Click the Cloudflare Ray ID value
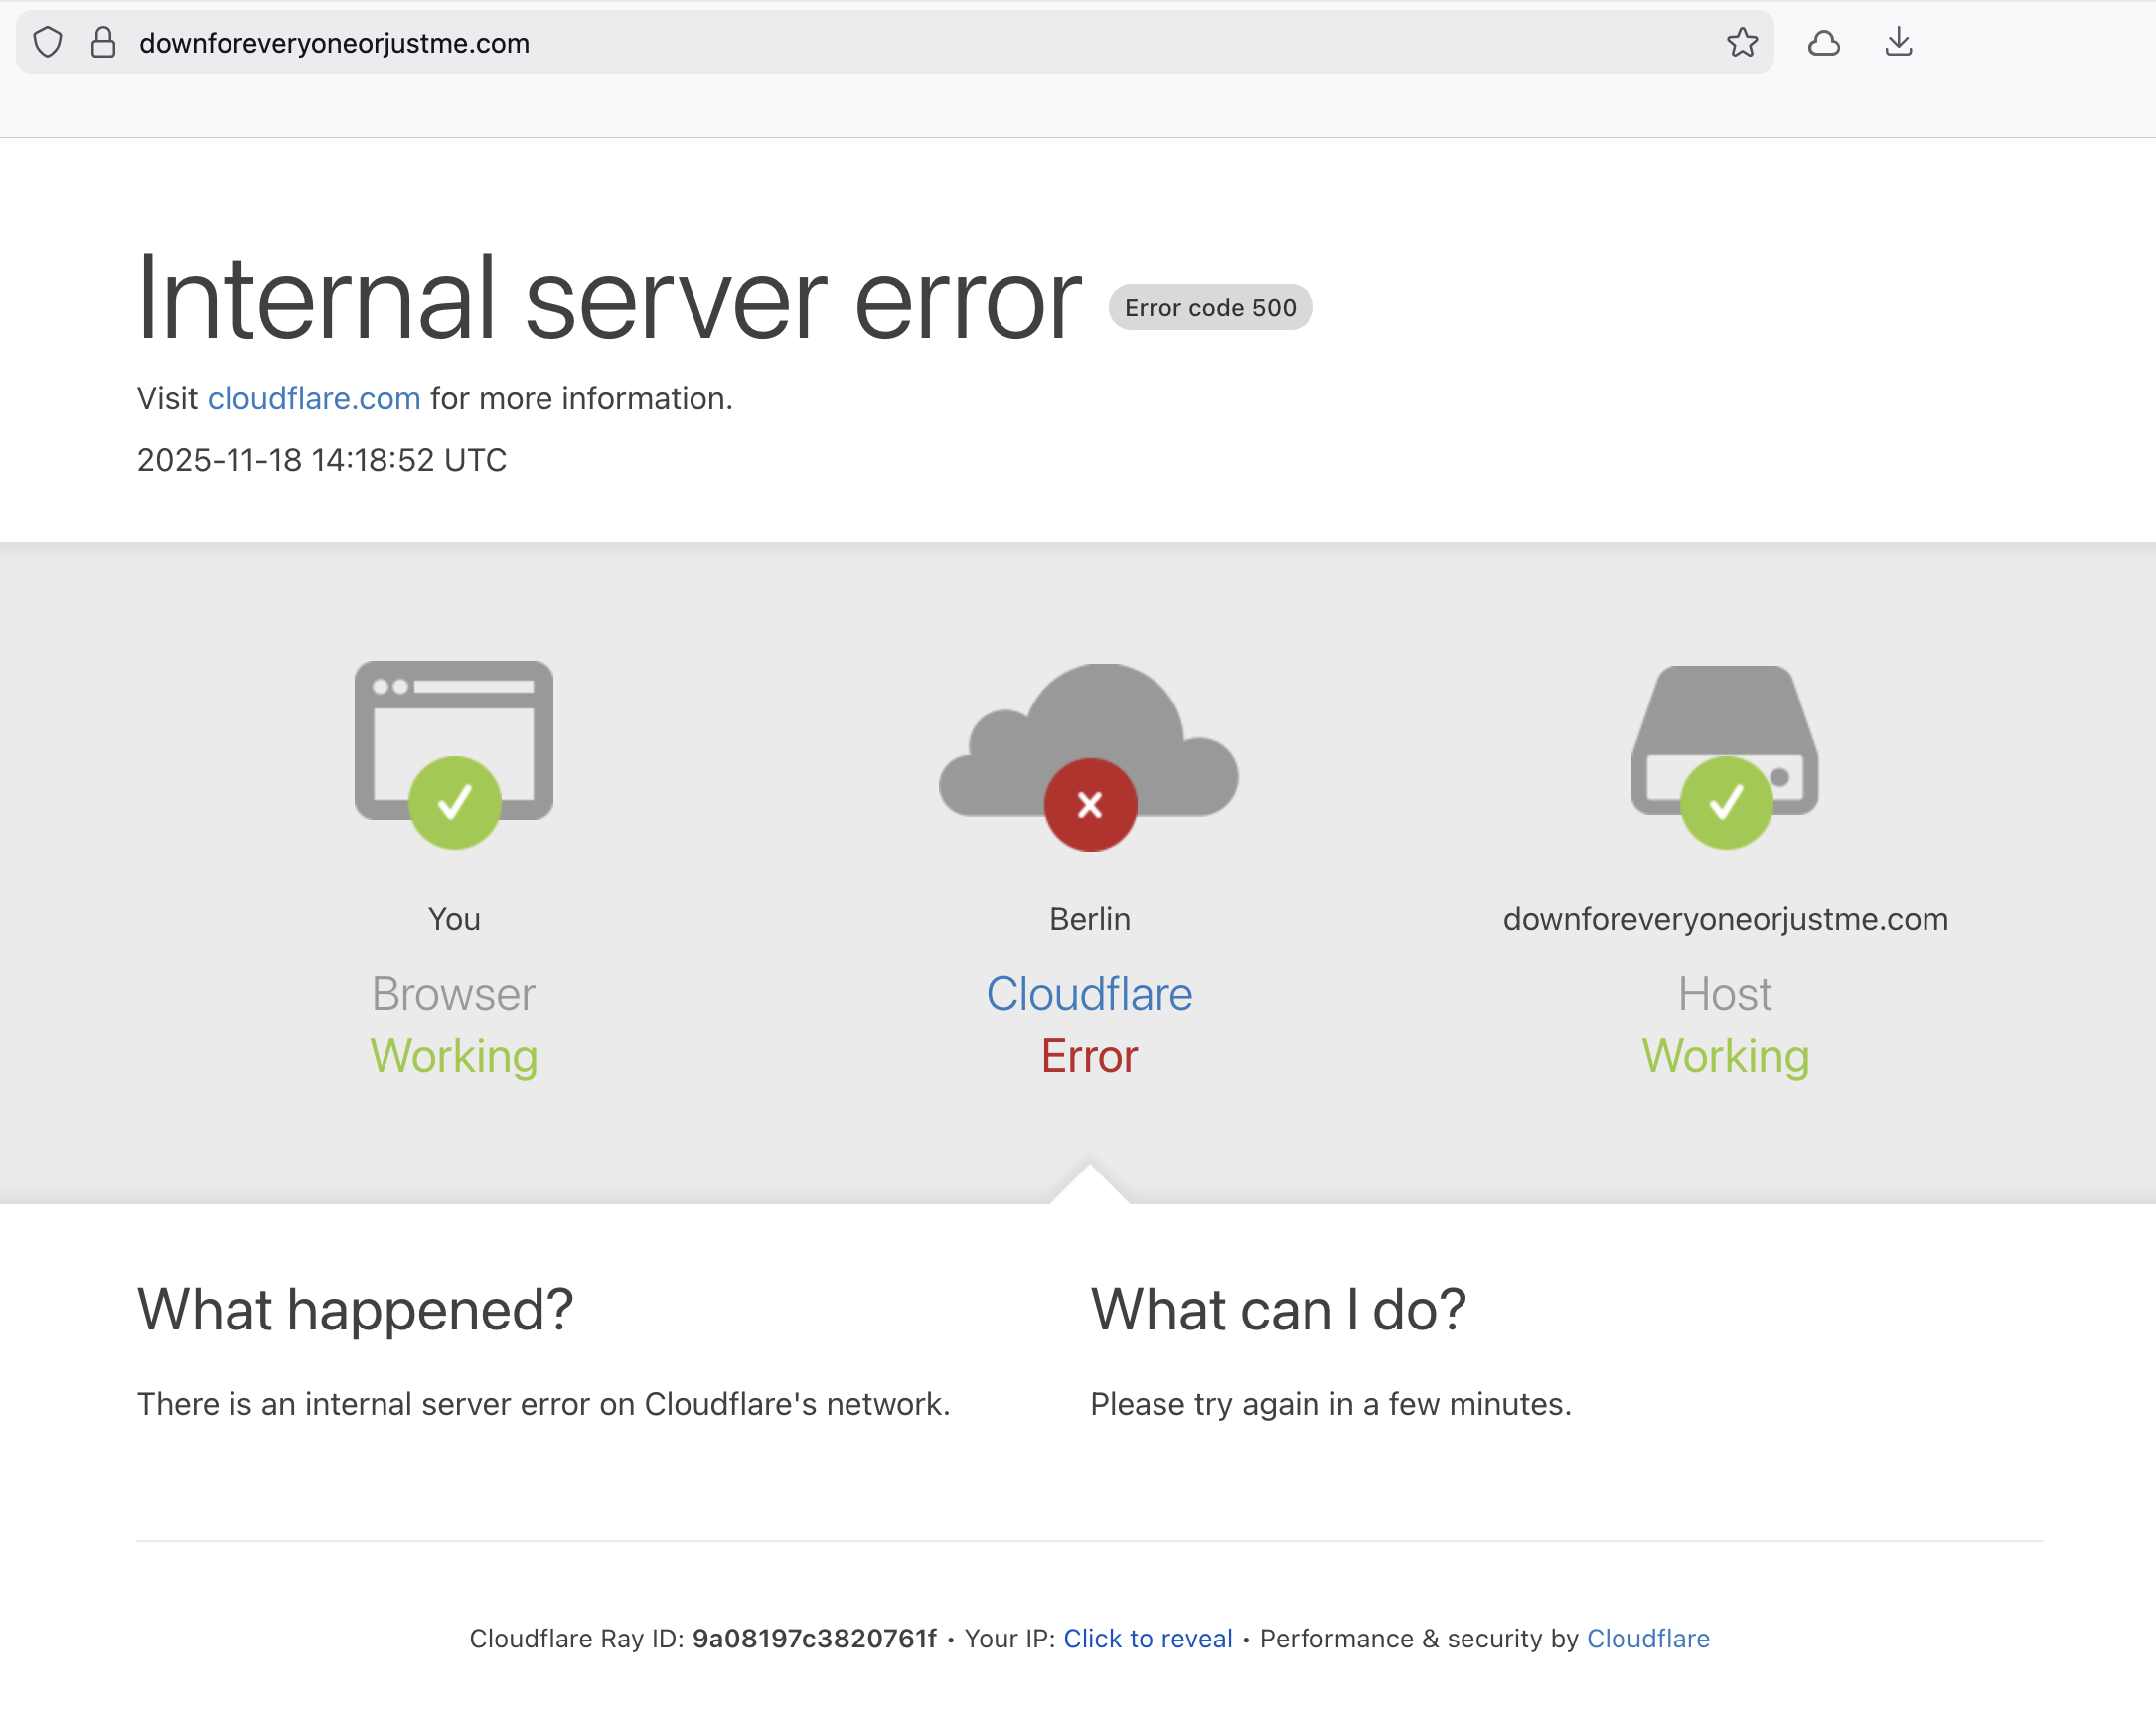This screenshot has width=2156, height=1719. (x=813, y=1638)
